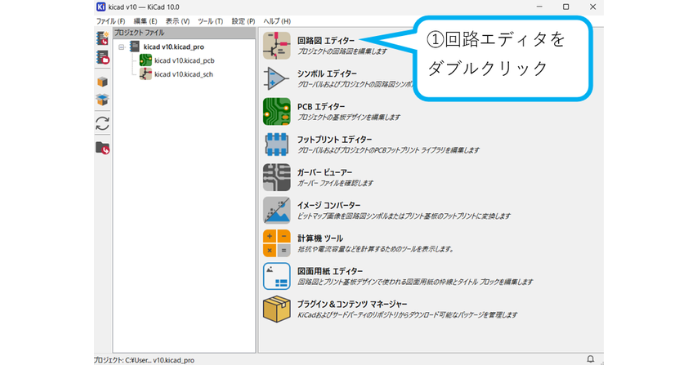Click the PCB エディター title text
The image size is (698, 365).
point(321,106)
